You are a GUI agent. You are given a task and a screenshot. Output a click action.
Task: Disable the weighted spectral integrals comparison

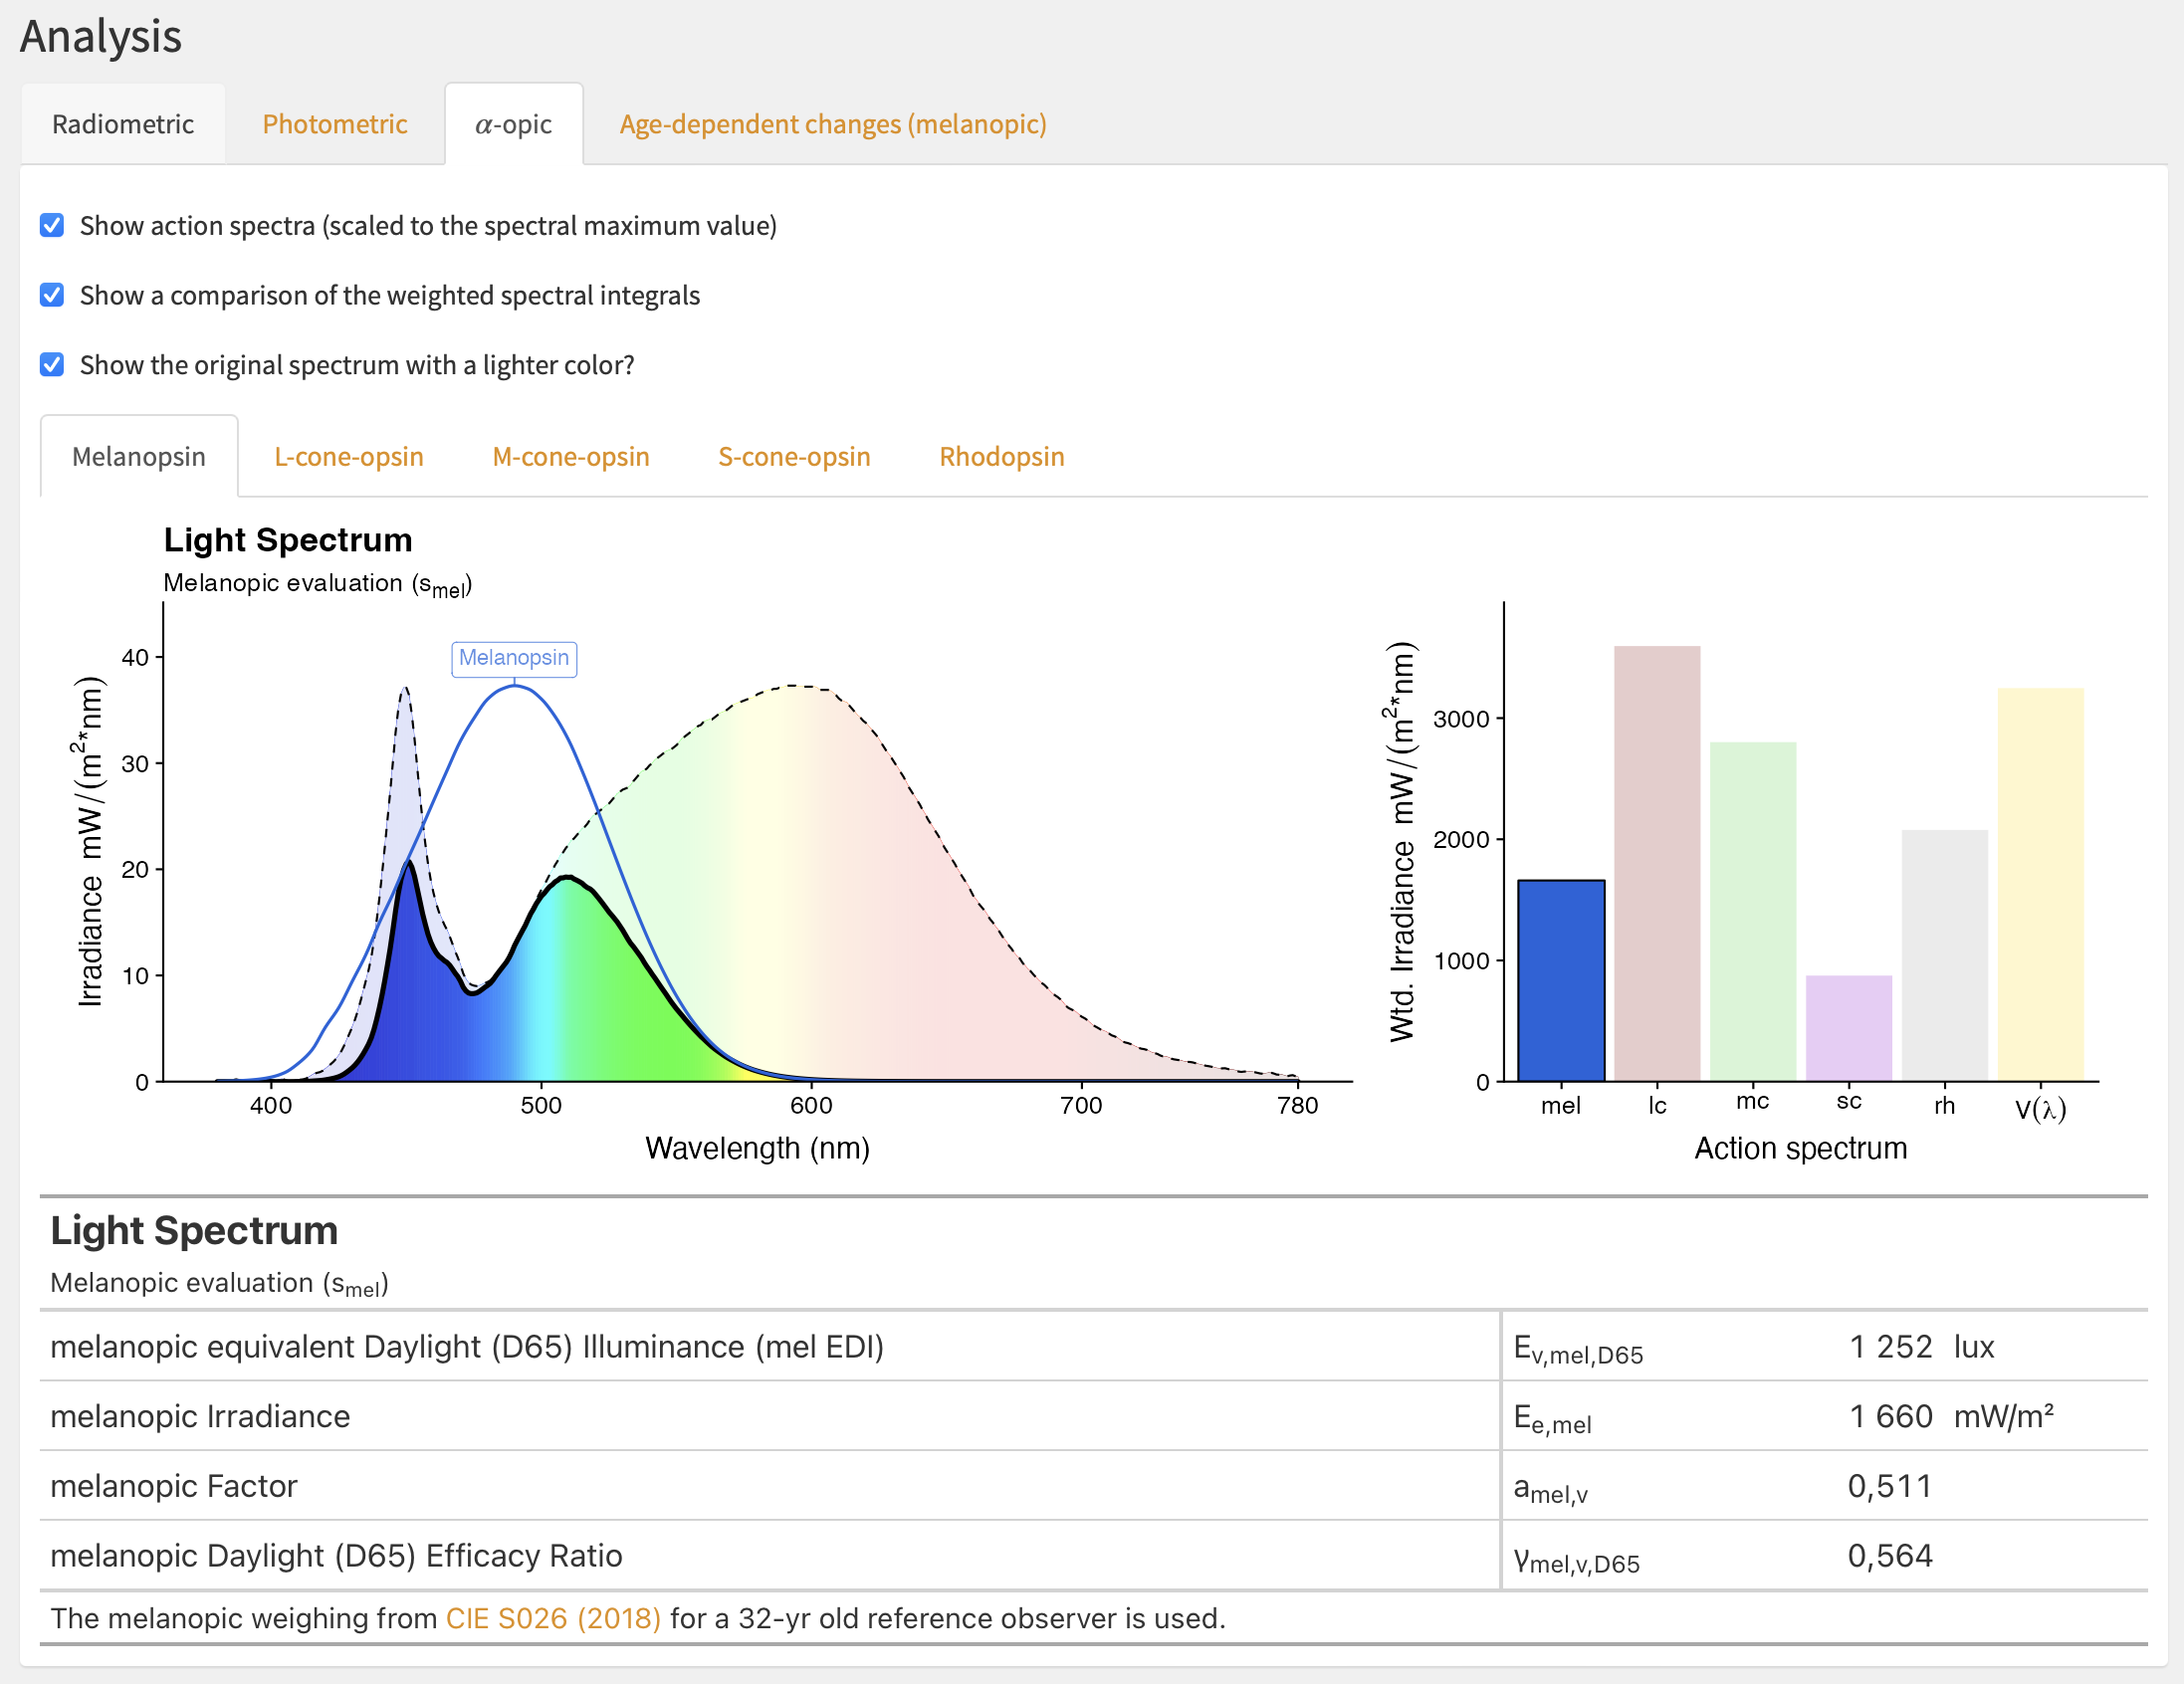[51, 294]
